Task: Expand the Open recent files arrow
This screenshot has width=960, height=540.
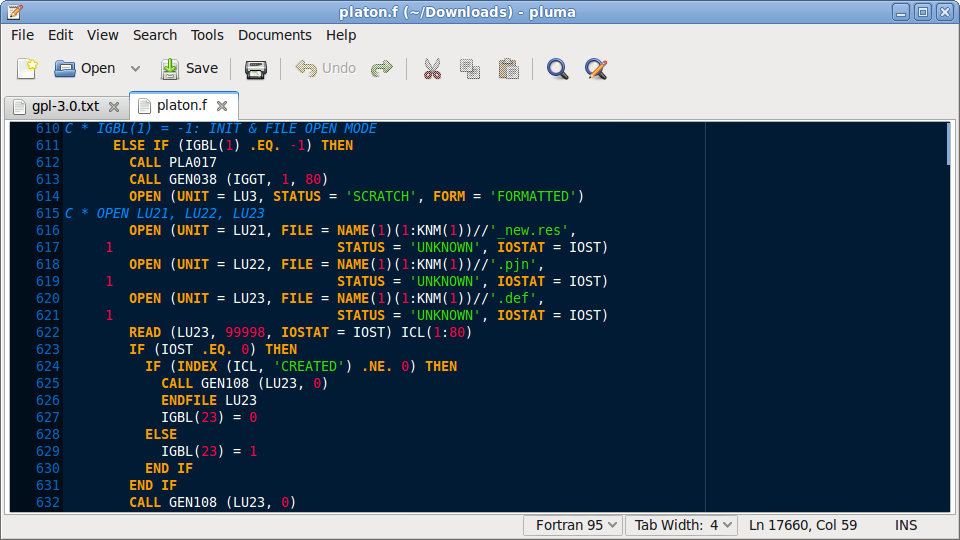Action: click(x=136, y=69)
